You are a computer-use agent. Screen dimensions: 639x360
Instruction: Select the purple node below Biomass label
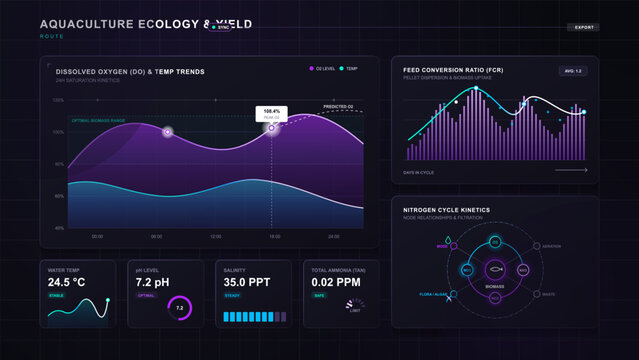[x=495, y=298]
